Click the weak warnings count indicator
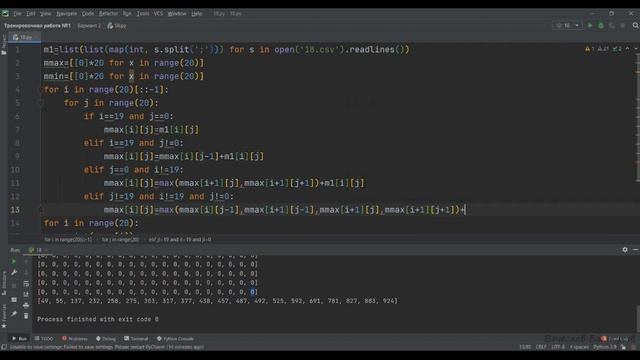The image size is (640, 360). coord(603,49)
